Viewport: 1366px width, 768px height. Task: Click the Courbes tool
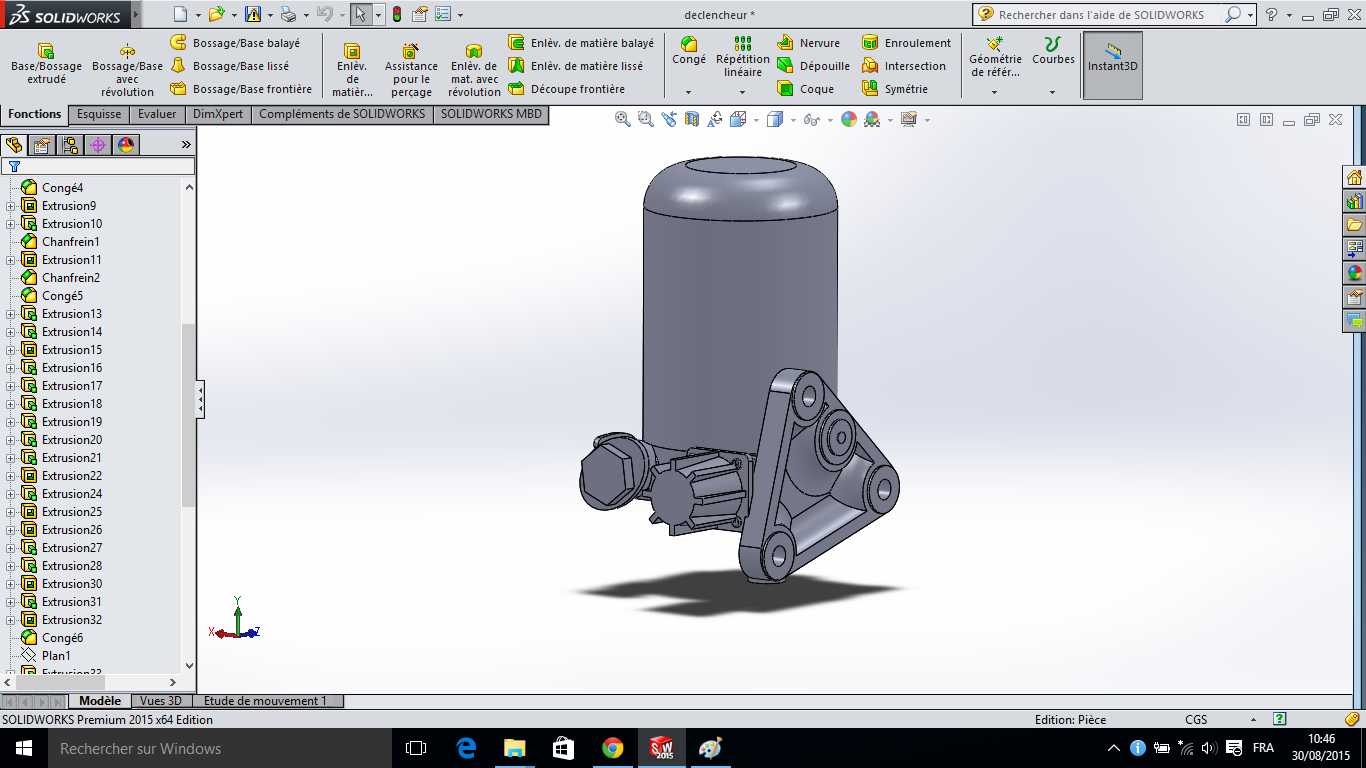(x=1053, y=51)
